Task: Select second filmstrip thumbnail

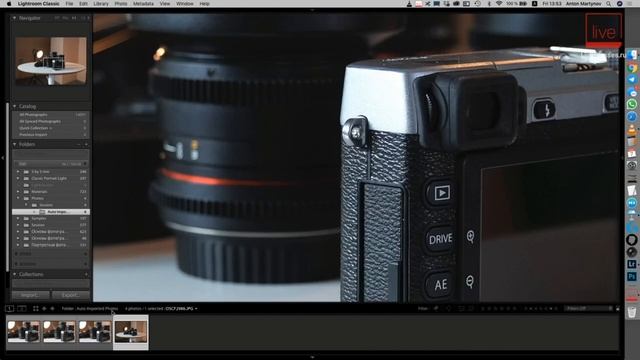Action: coord(59,331)
